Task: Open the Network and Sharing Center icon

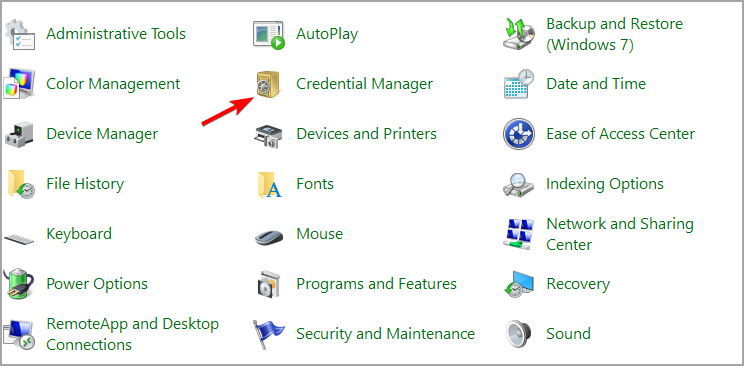Action: pyautogui.click(x=519, y=234)
